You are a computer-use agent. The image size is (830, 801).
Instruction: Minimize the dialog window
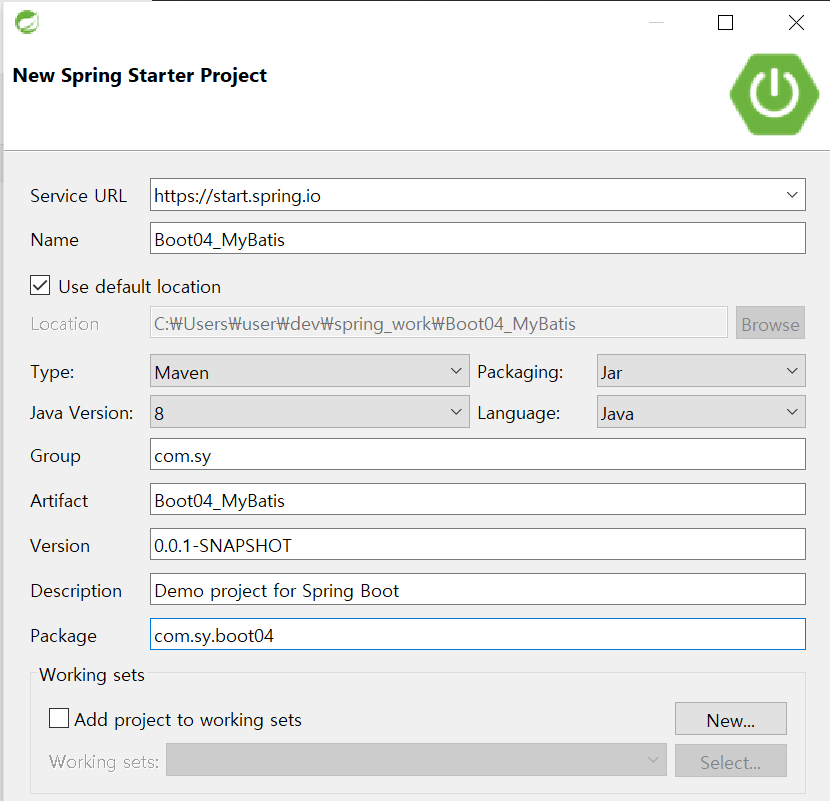pyautogui.click(x=656, y=23)
